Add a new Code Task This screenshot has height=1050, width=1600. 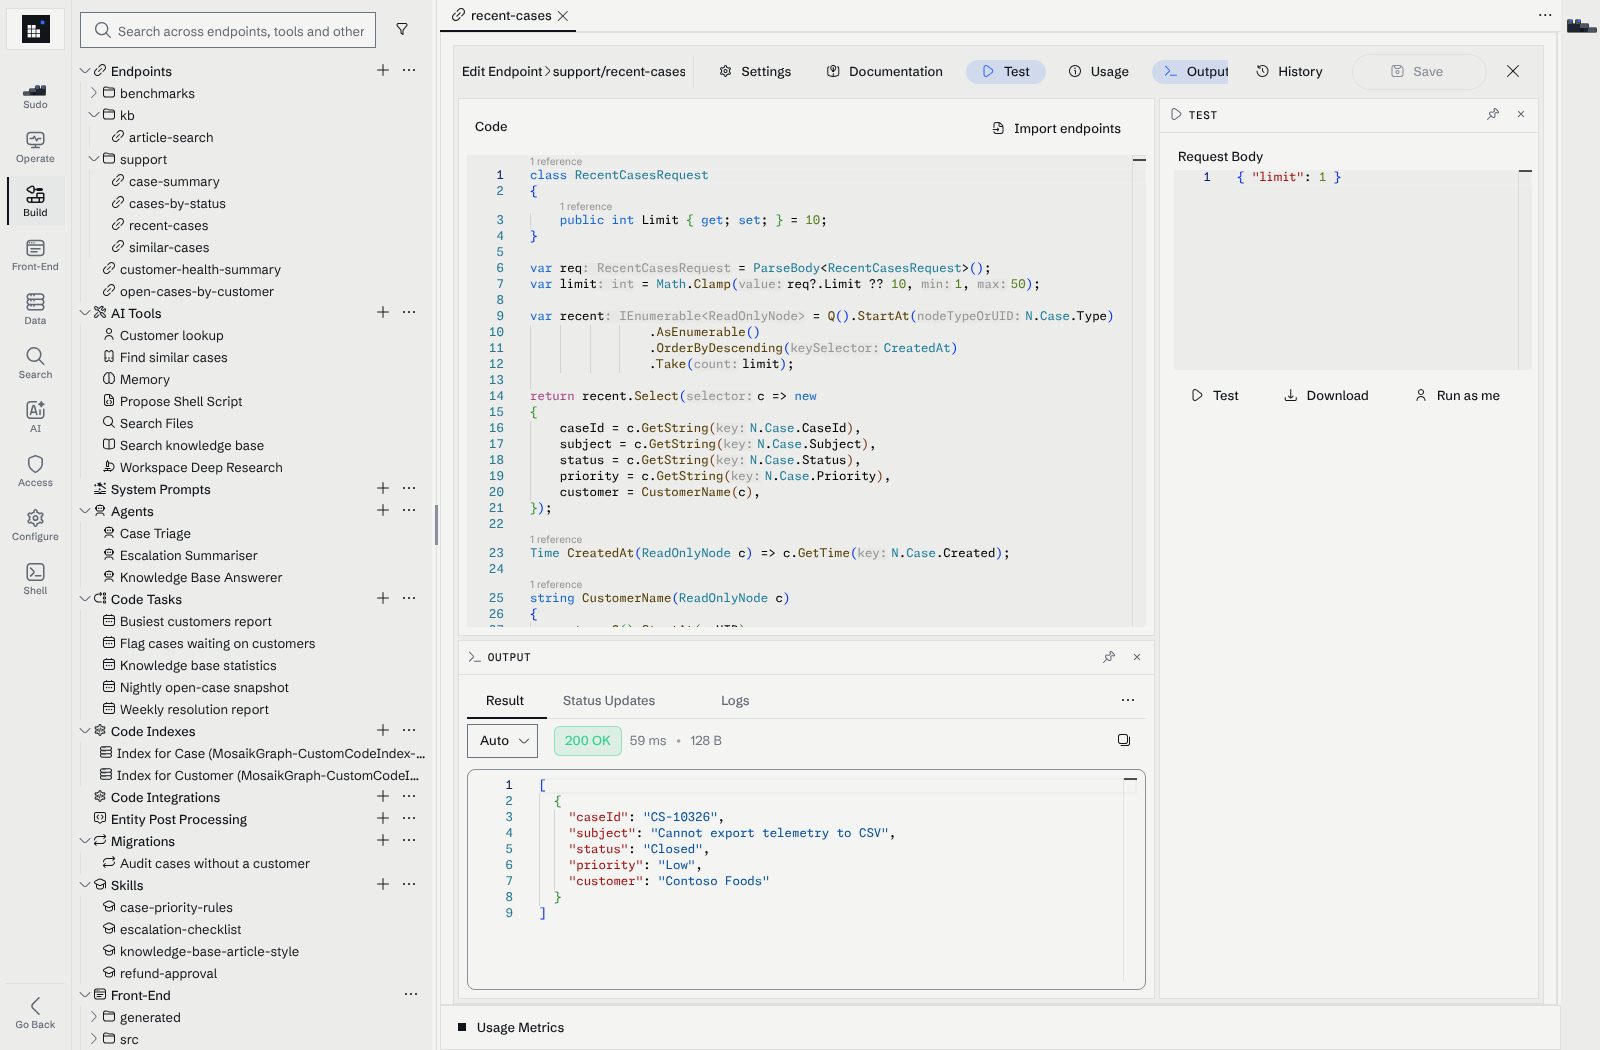click(x=383, y=598)
